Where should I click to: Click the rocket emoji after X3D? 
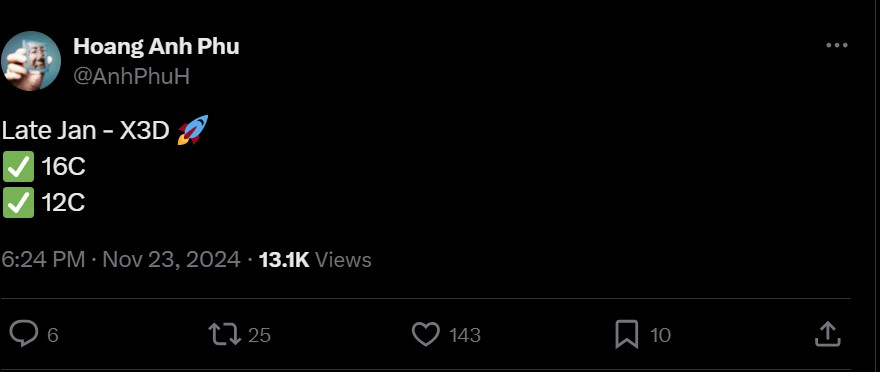tap(192, 130)
